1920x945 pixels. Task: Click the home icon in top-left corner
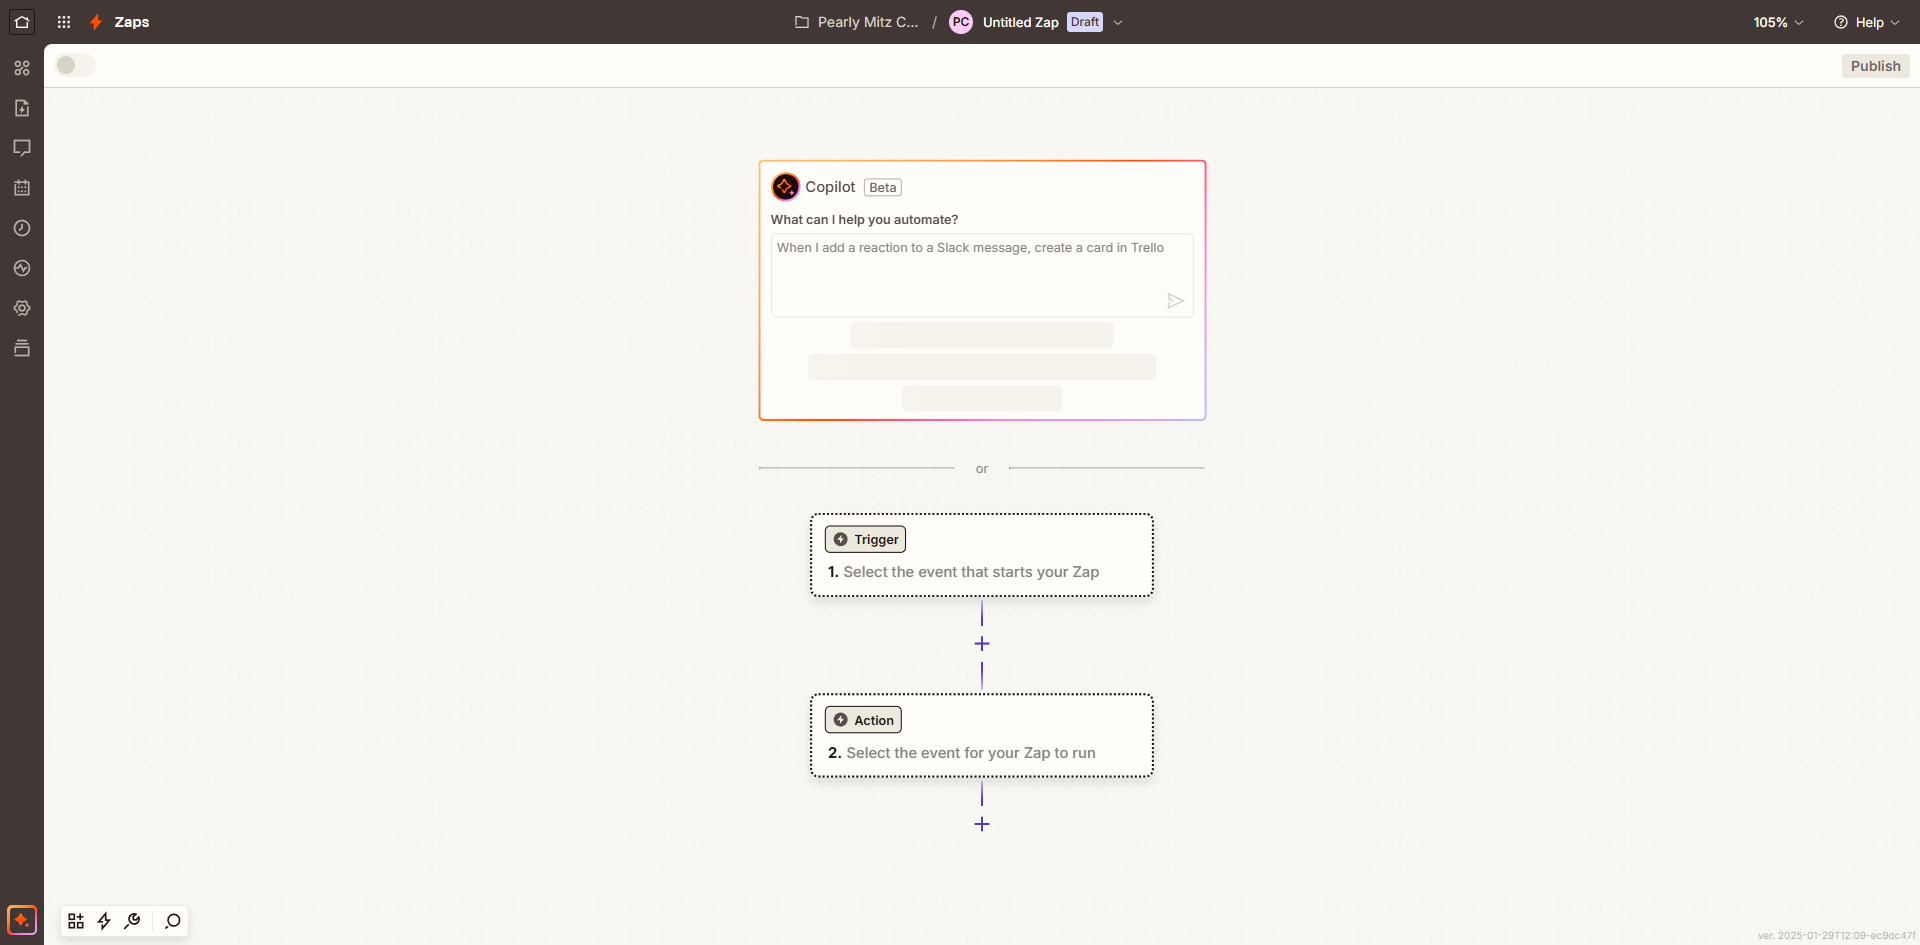click(x=22, y=22)
